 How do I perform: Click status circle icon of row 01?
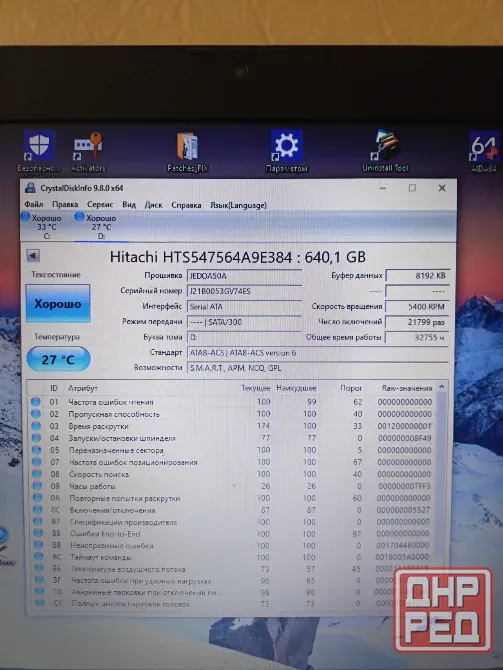click(35, 402)
